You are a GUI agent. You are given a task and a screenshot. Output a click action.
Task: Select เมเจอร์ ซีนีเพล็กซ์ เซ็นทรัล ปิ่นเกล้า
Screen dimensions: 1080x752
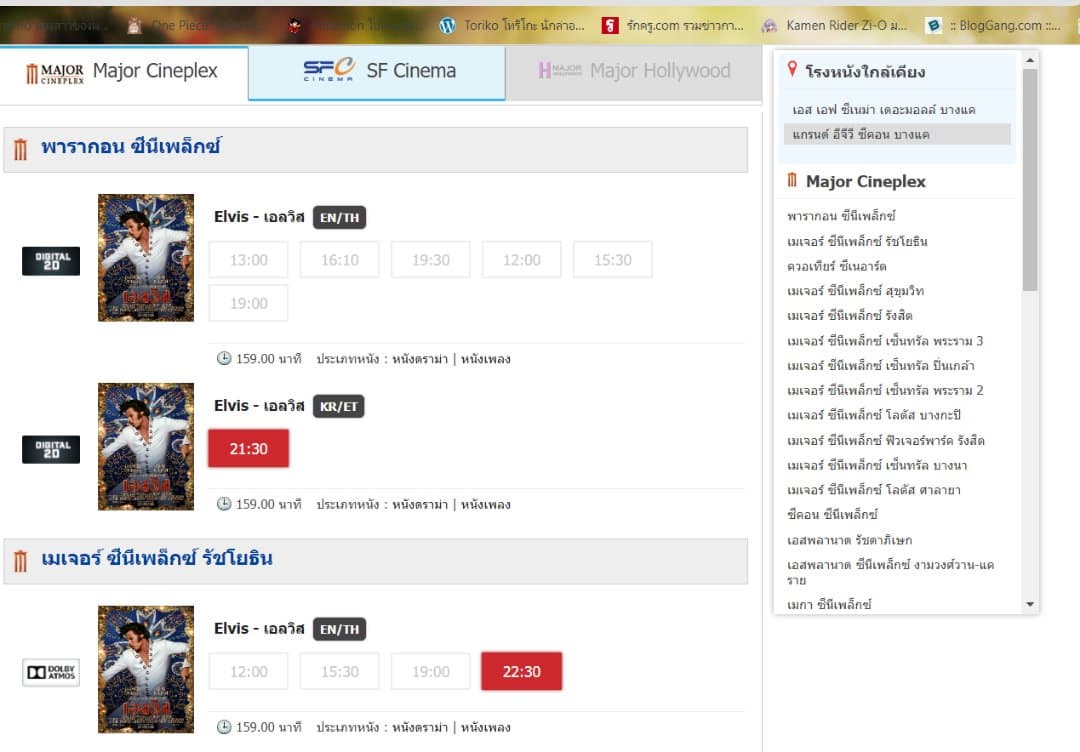881,366
